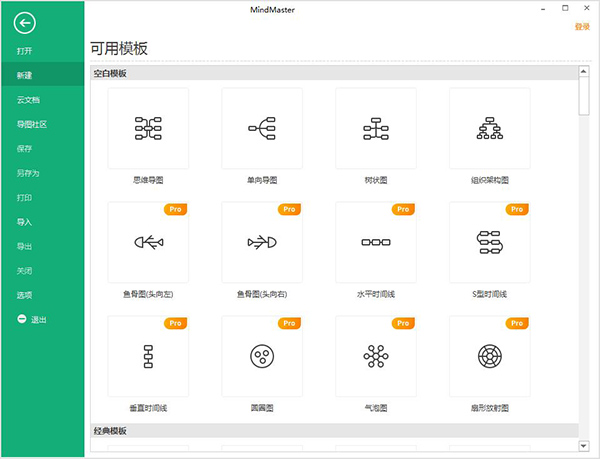Select the S型时间线 S-shaped timeline icon

click(x=490, y=242)
